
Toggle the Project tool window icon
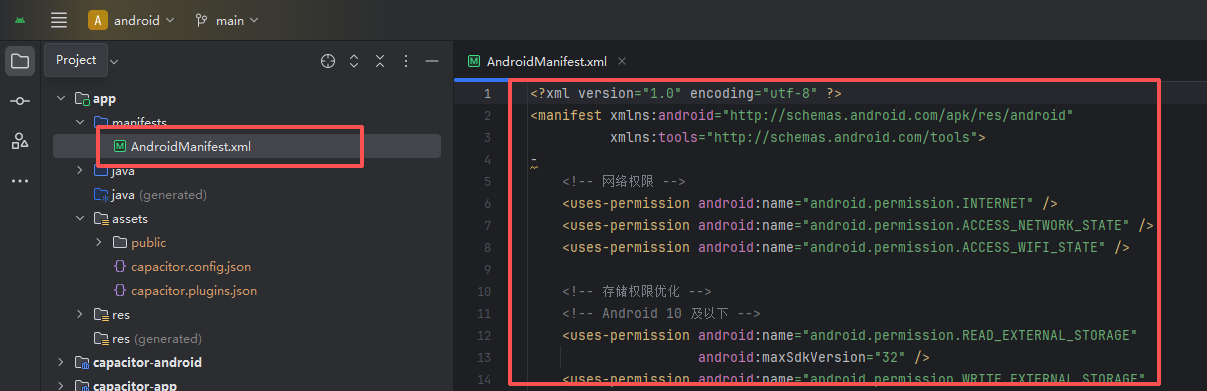[20, 62]
